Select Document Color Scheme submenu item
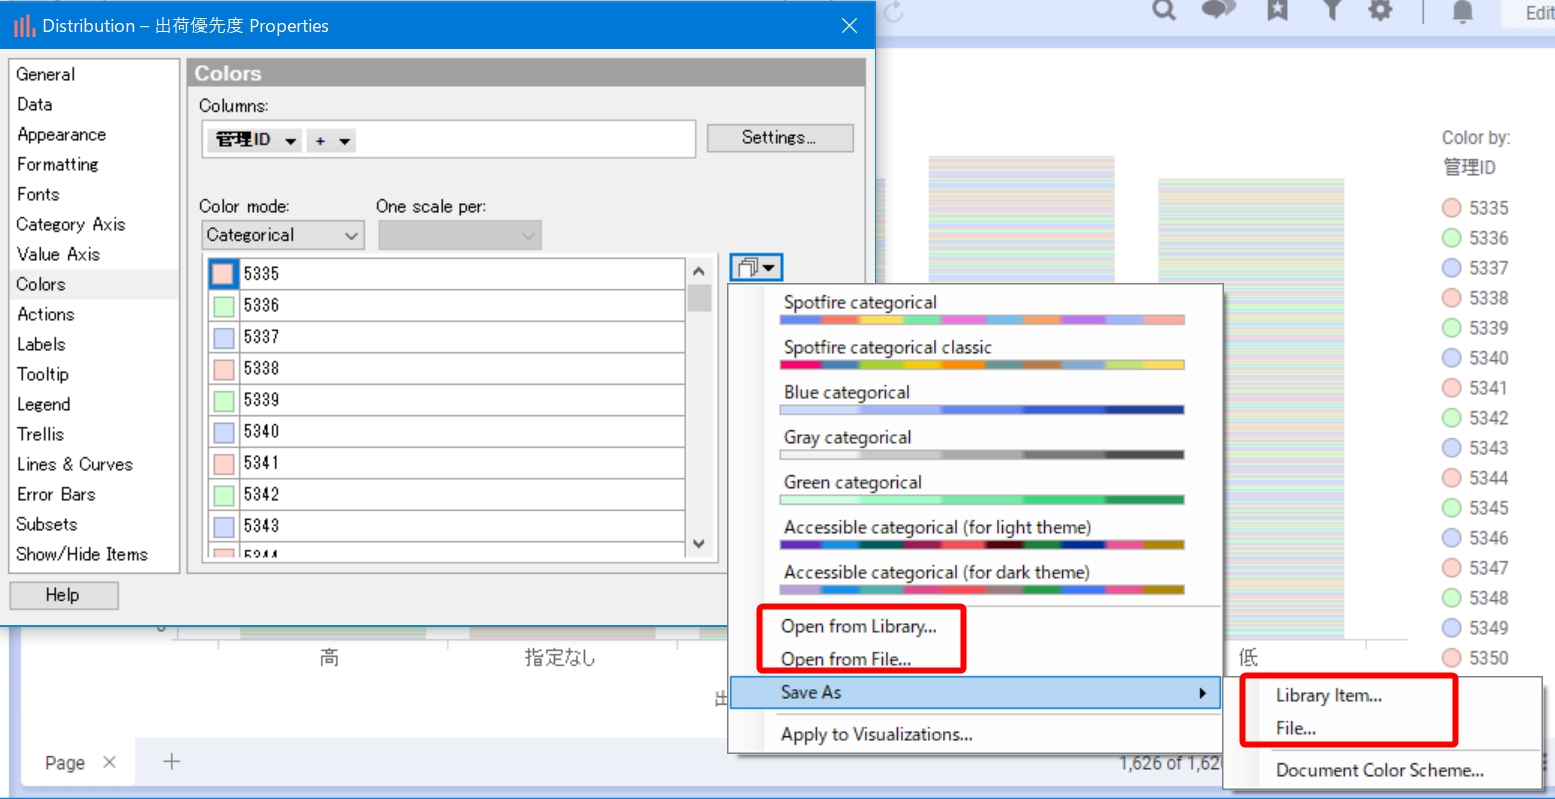1555x799 pixels. point(1379,770)
